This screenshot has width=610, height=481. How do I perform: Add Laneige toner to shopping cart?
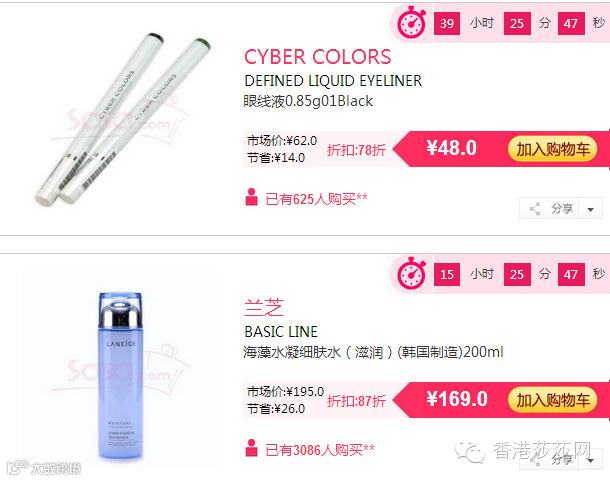552,400
